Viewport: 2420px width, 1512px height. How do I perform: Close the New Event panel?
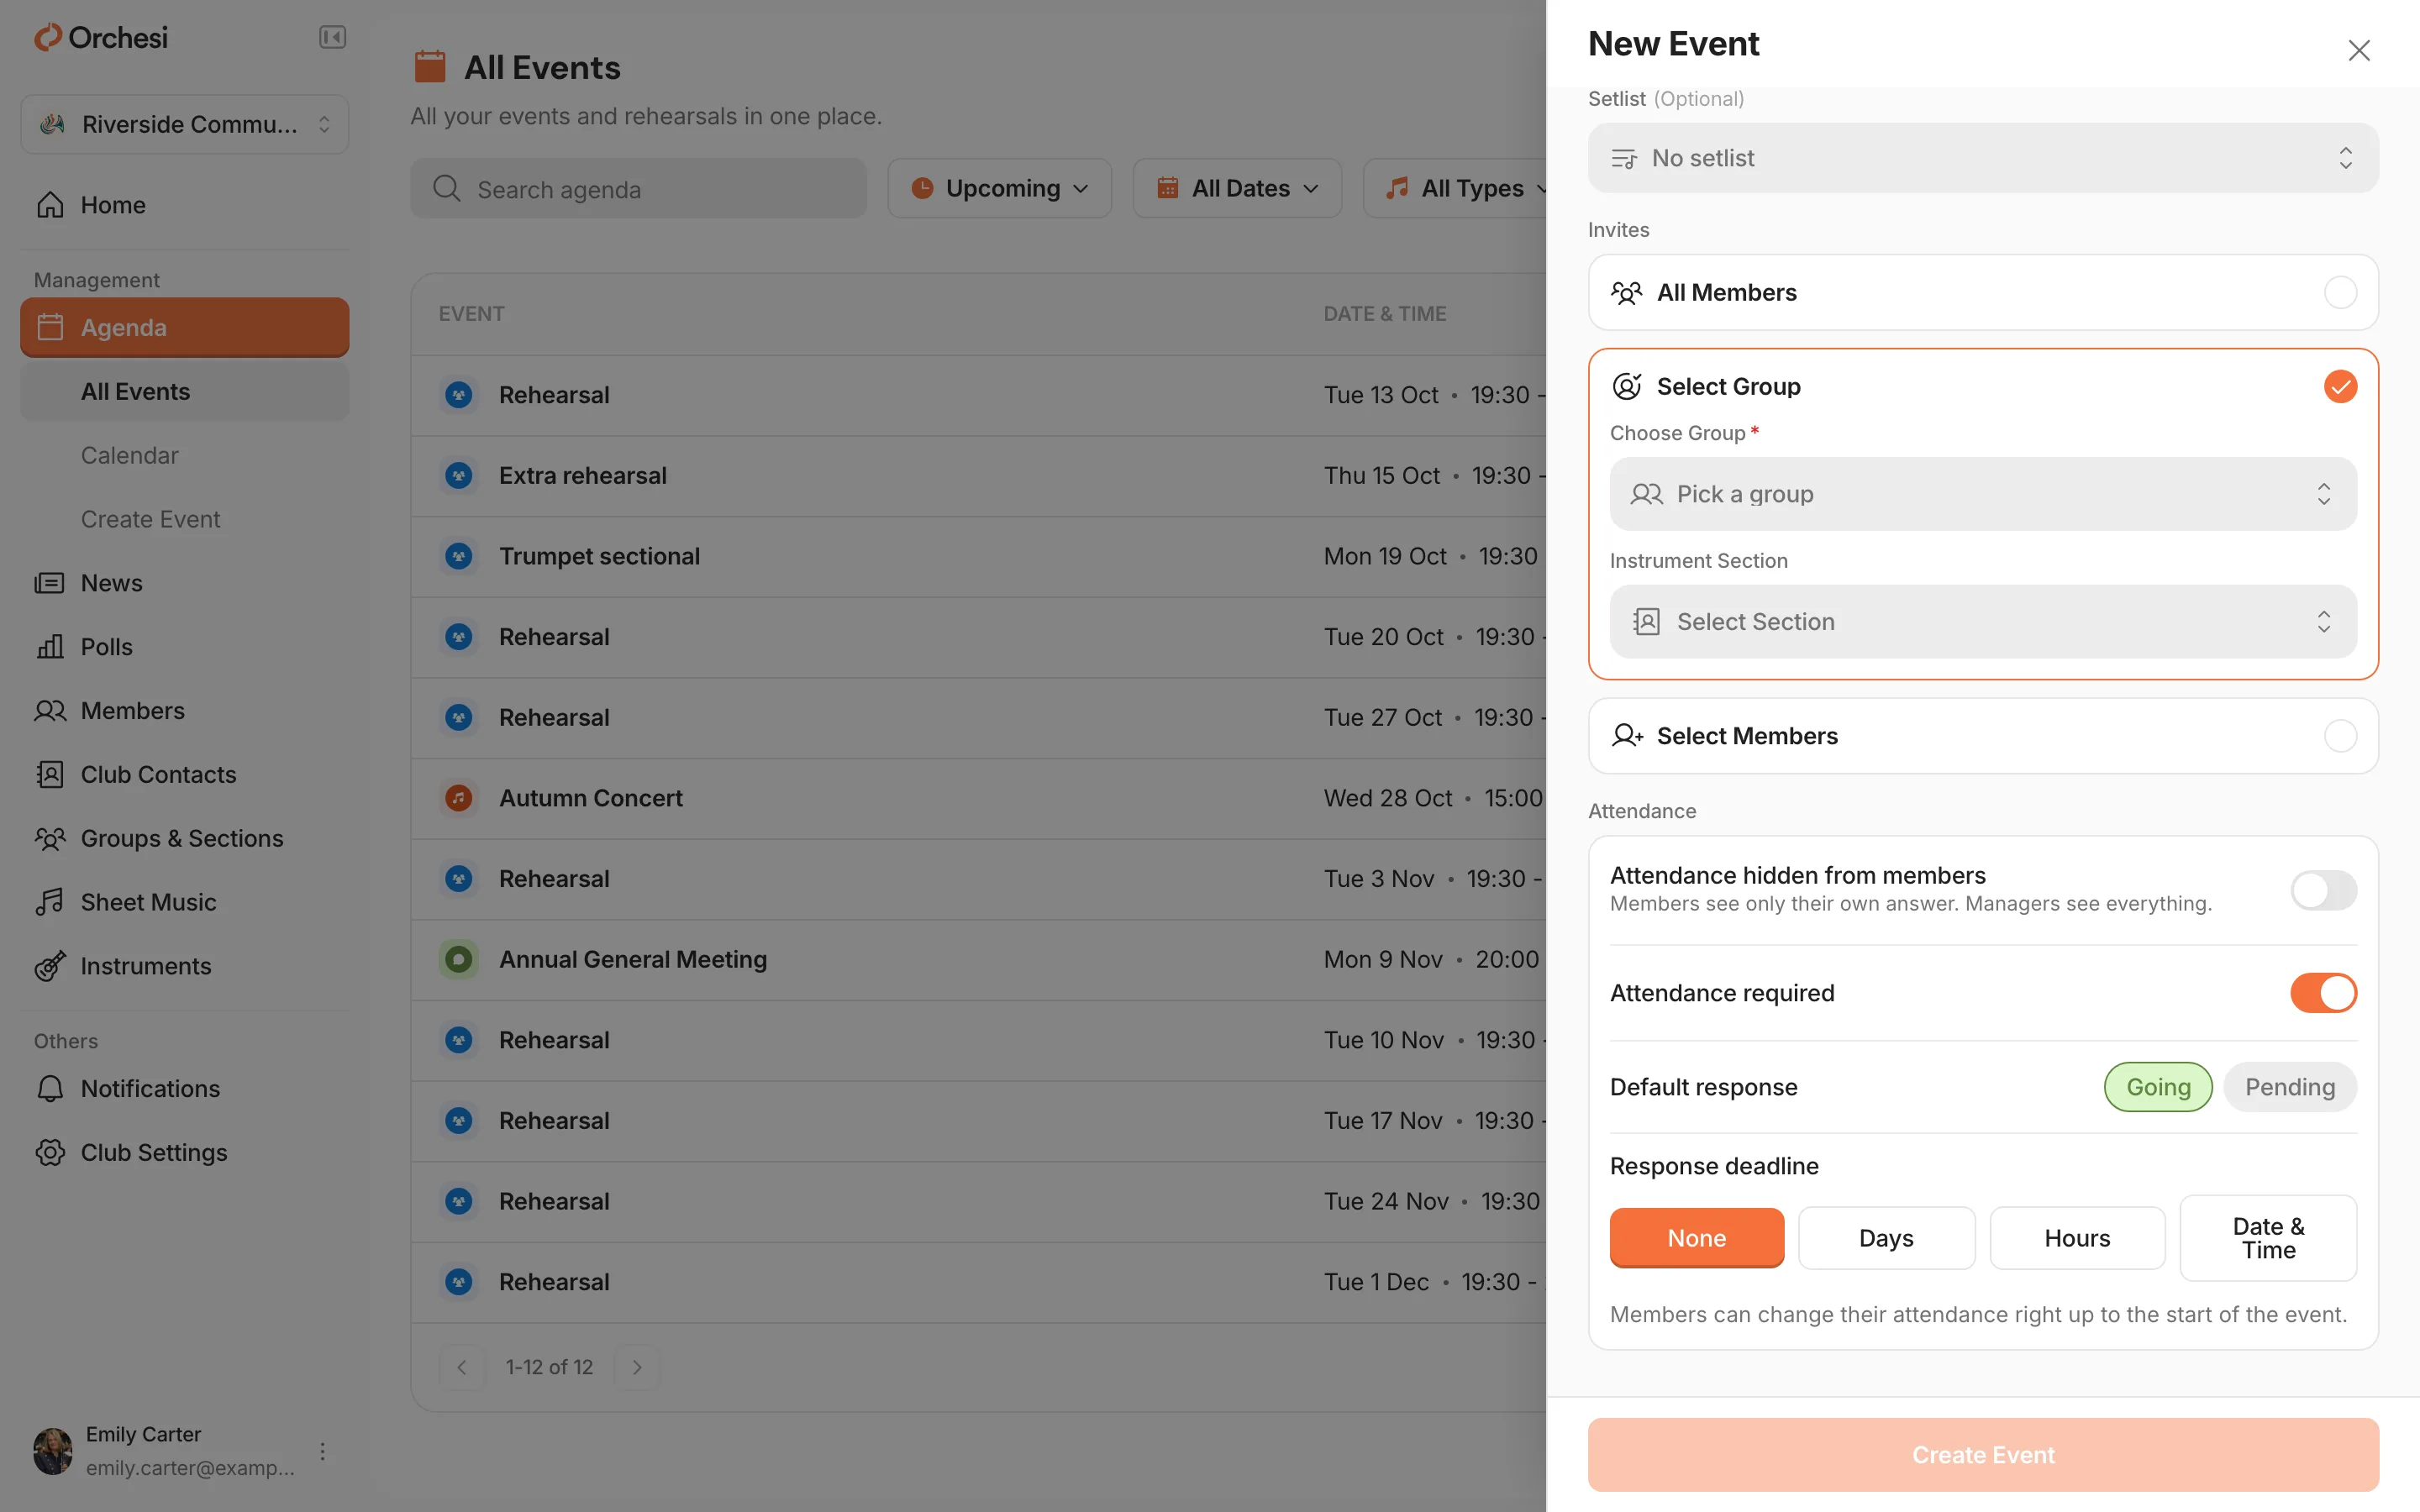coord(2359,50)
